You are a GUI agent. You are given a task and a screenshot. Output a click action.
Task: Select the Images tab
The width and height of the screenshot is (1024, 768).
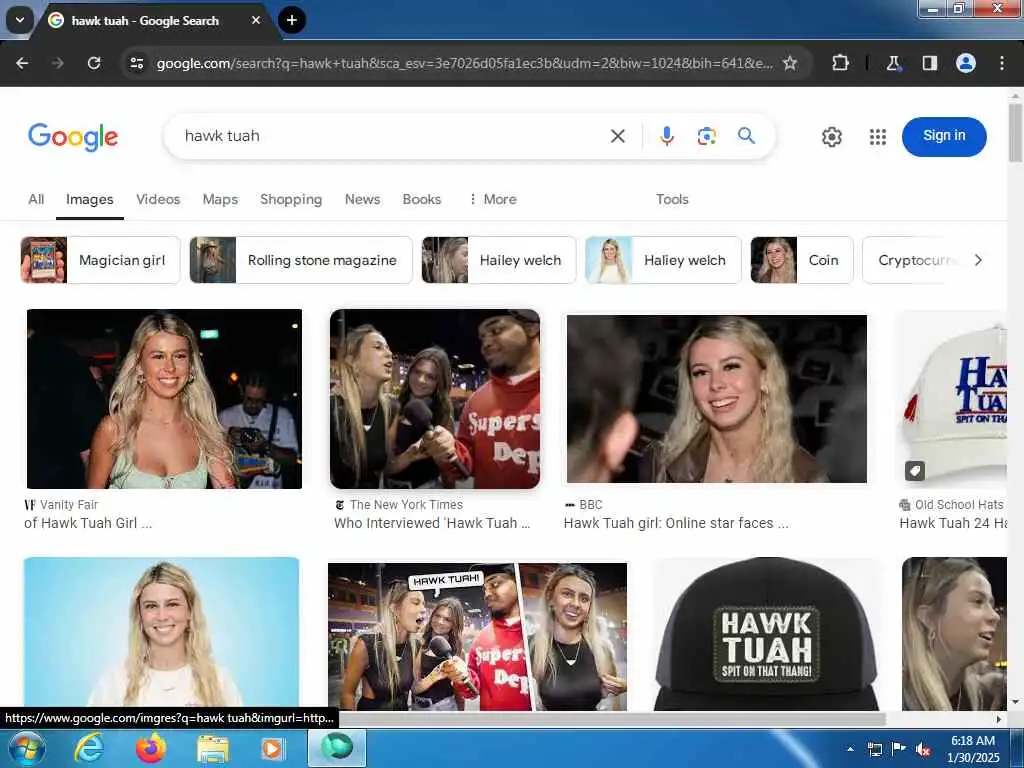click(89, 199)
